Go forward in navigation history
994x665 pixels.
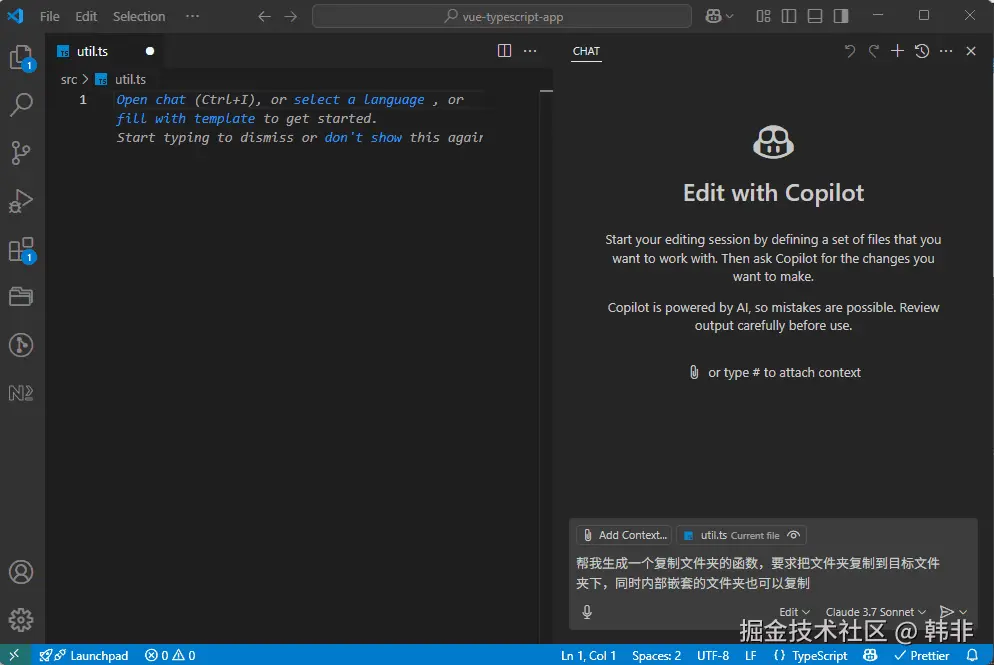coord(290,16)
